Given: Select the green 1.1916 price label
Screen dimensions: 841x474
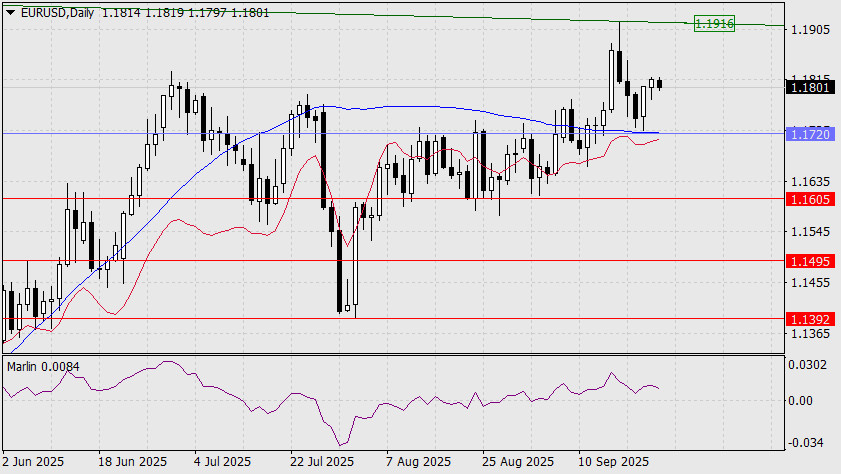Looking at the screenshot, I should 714,22.
